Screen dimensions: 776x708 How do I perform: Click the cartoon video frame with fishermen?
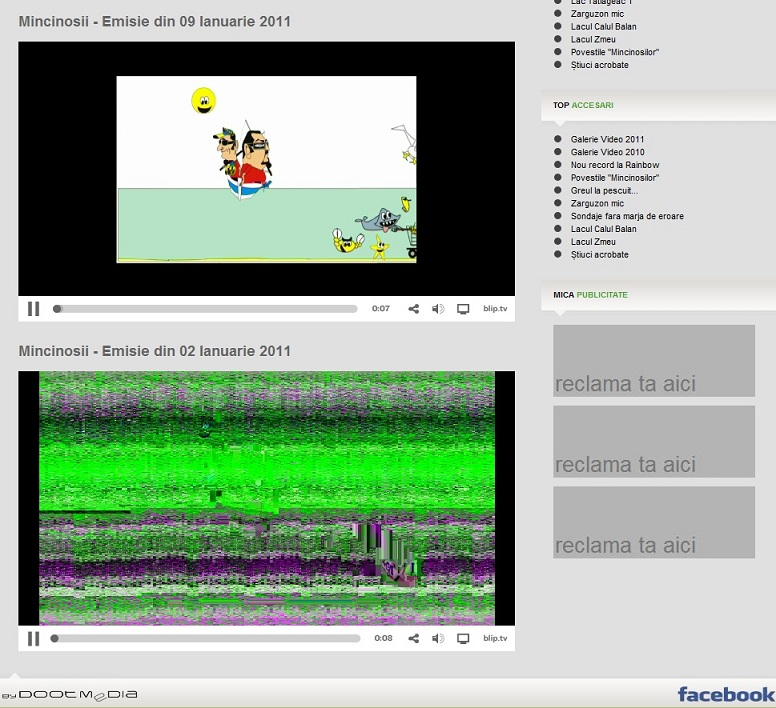point(266,169)
